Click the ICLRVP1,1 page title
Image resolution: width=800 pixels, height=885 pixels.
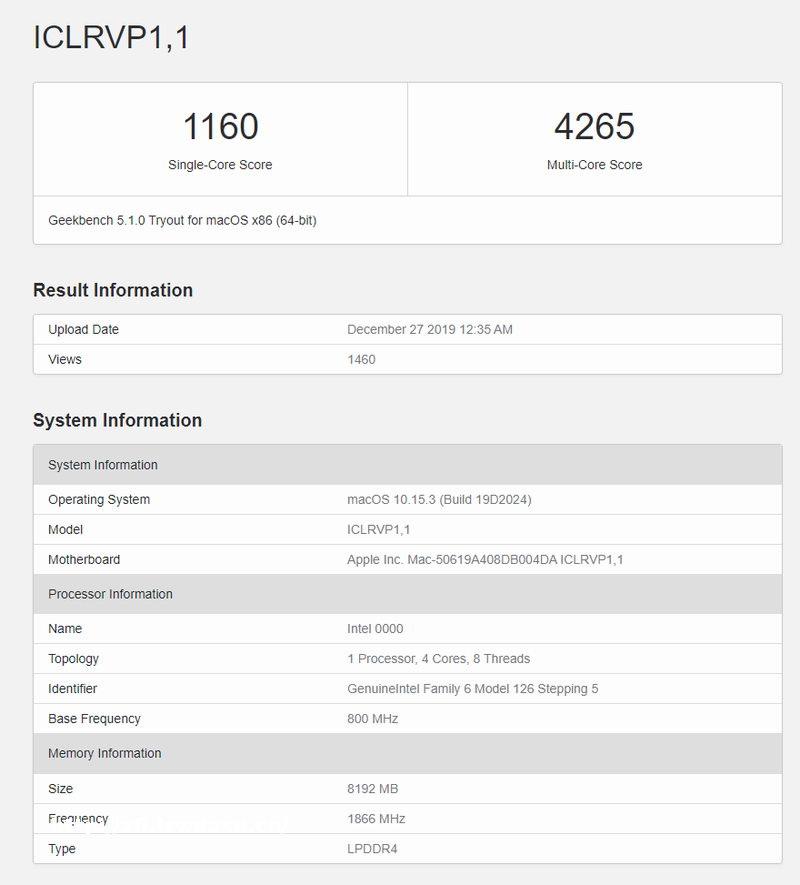point(112,37)
